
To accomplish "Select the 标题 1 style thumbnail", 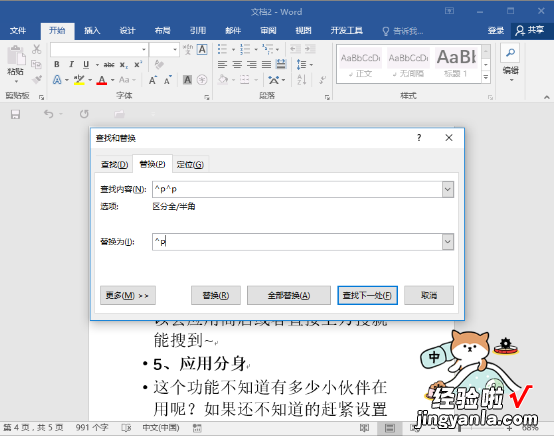I will (x=456, y=64).
